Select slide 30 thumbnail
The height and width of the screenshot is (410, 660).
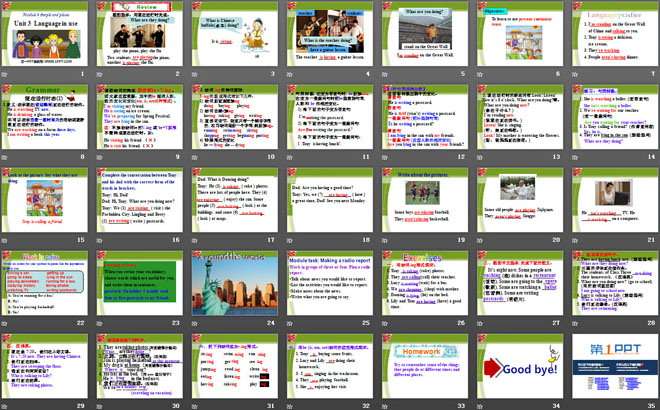point(140,365)
